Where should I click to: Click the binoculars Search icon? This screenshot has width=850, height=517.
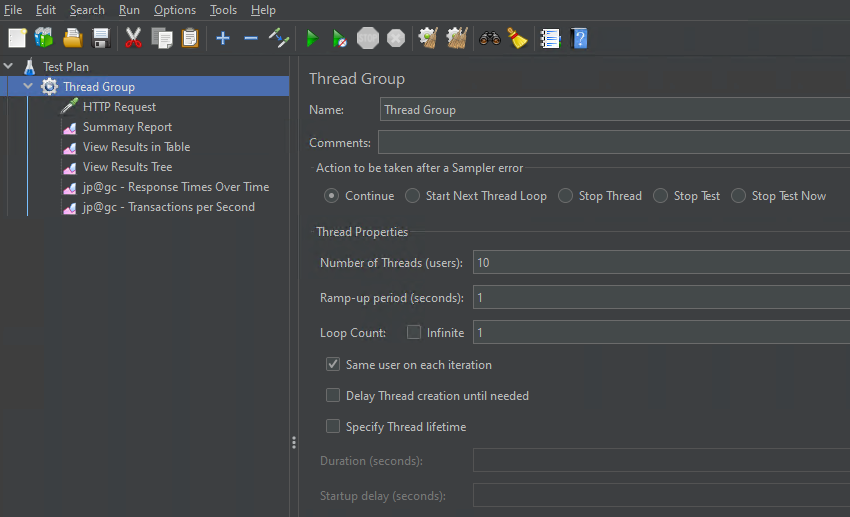490,38
